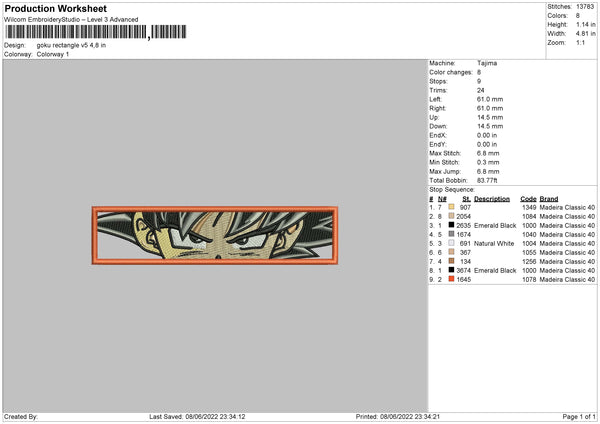Screen dimensions: 600x424
Task: Select the Natural White swatch beside 691
Action: click(451, 243)
